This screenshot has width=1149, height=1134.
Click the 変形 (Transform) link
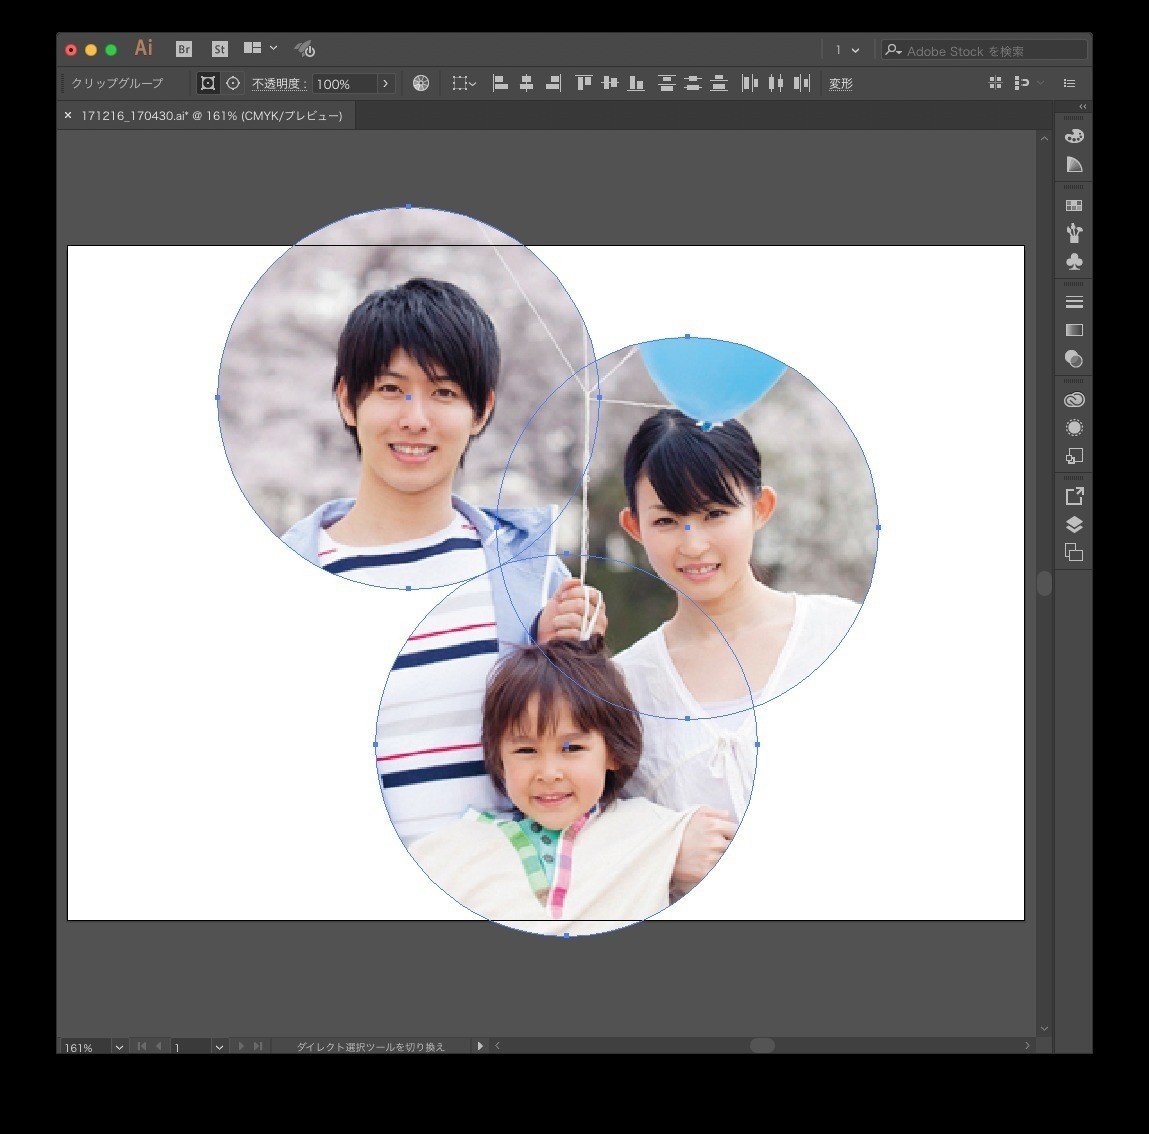(x=840, y=83)
